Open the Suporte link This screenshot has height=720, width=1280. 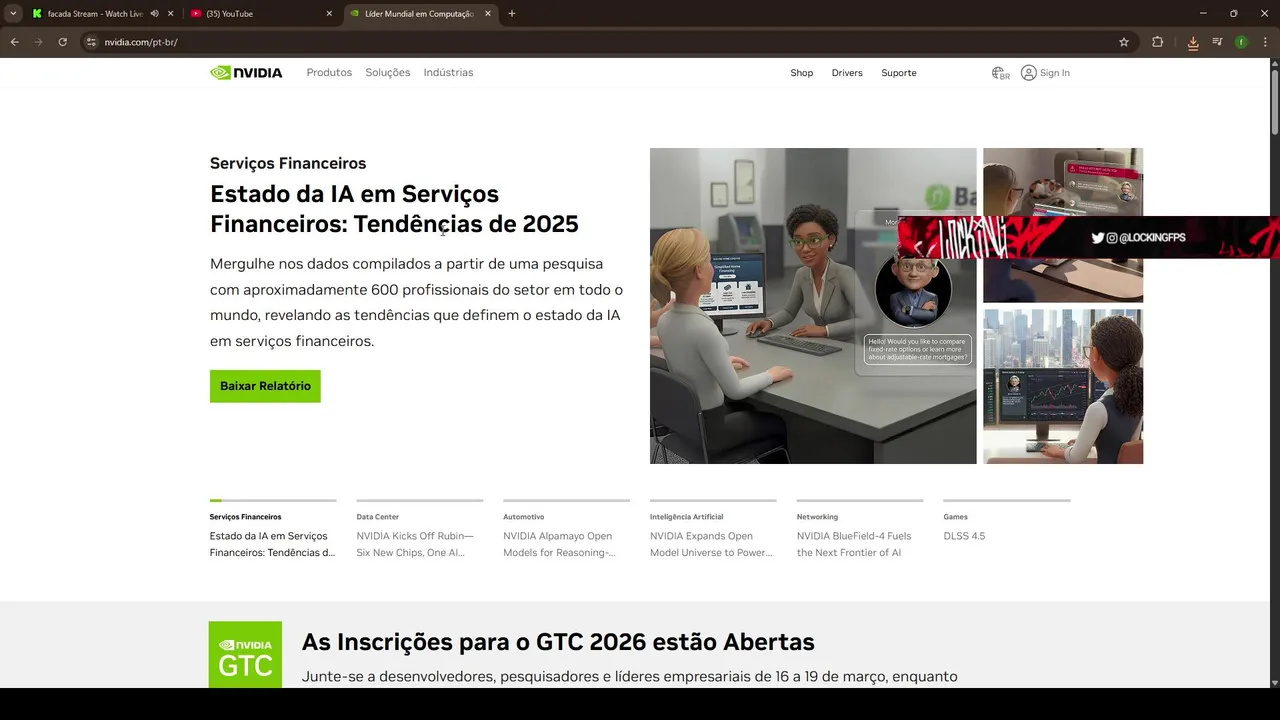(x=899, y=73)
